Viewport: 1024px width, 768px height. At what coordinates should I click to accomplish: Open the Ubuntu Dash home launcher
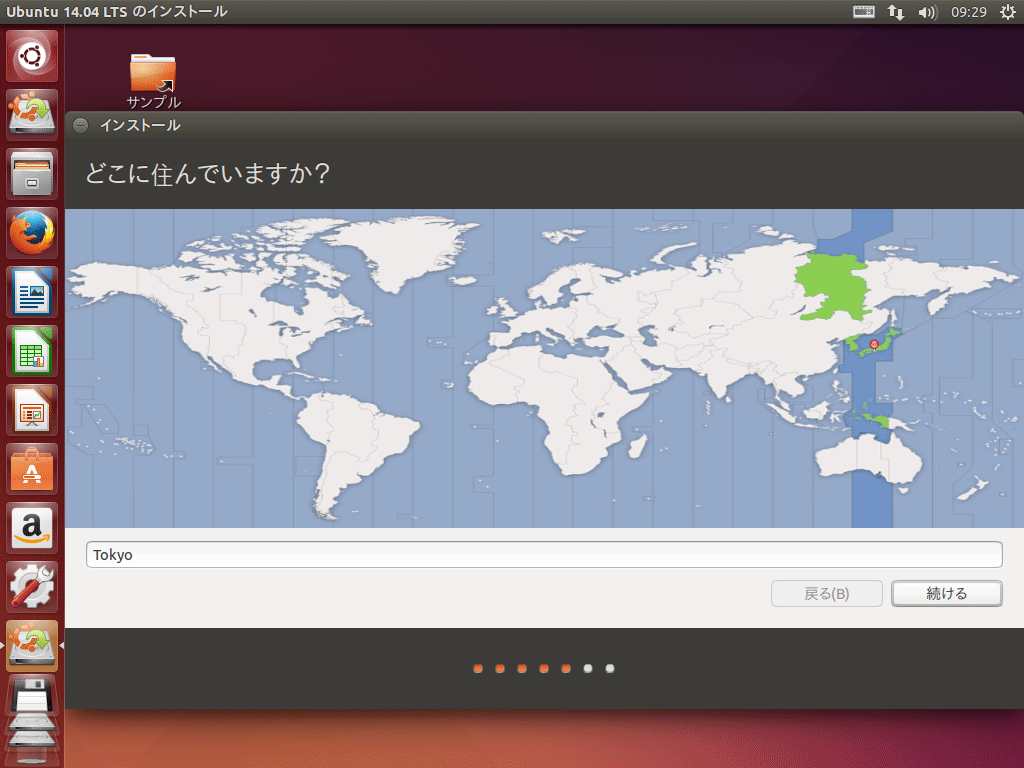pos(31,56)
